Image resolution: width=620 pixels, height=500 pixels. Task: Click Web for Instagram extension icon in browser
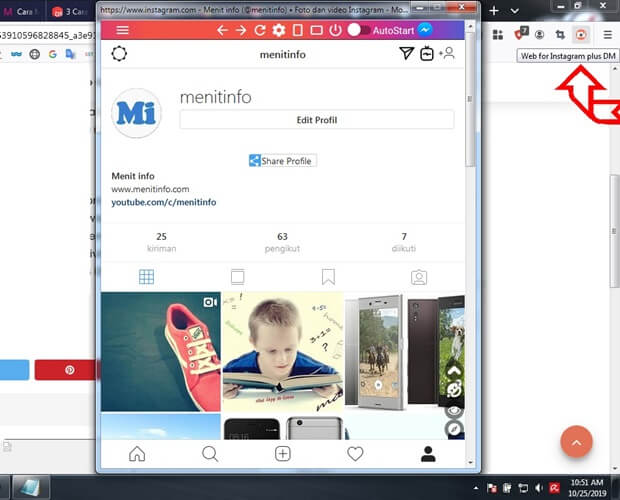581,35
